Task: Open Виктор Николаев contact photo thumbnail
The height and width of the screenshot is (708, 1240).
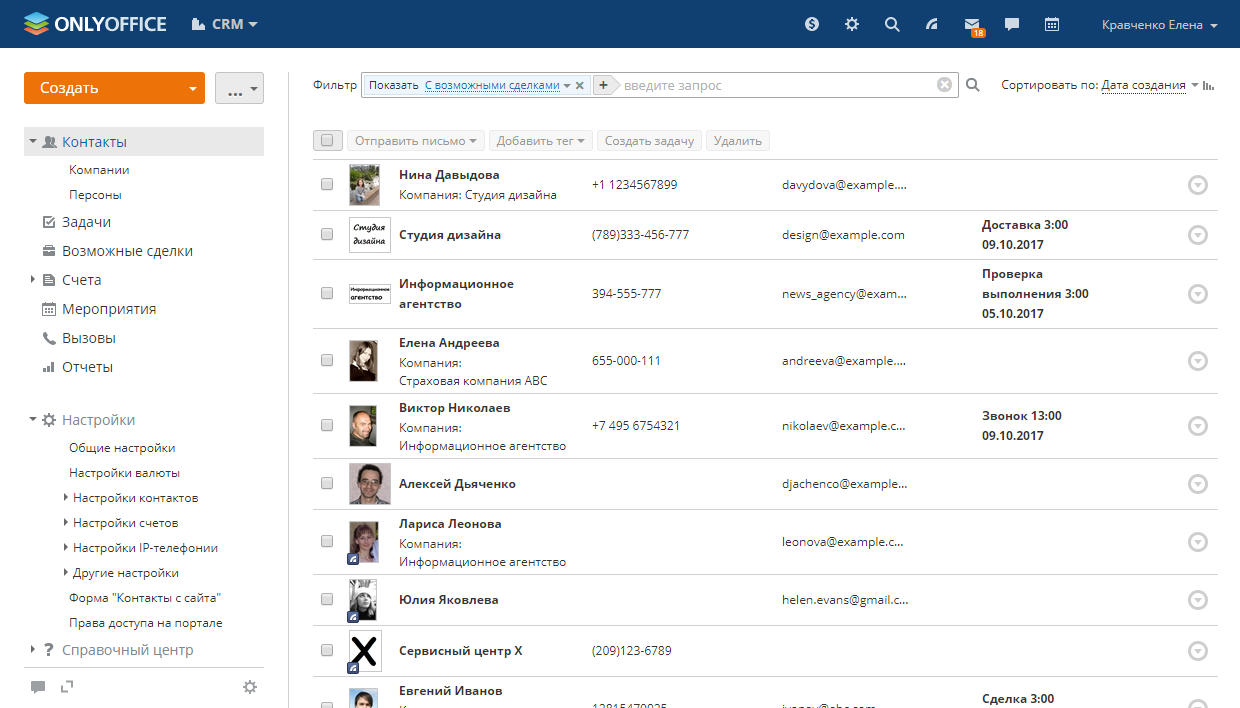Action: (363, 426)
